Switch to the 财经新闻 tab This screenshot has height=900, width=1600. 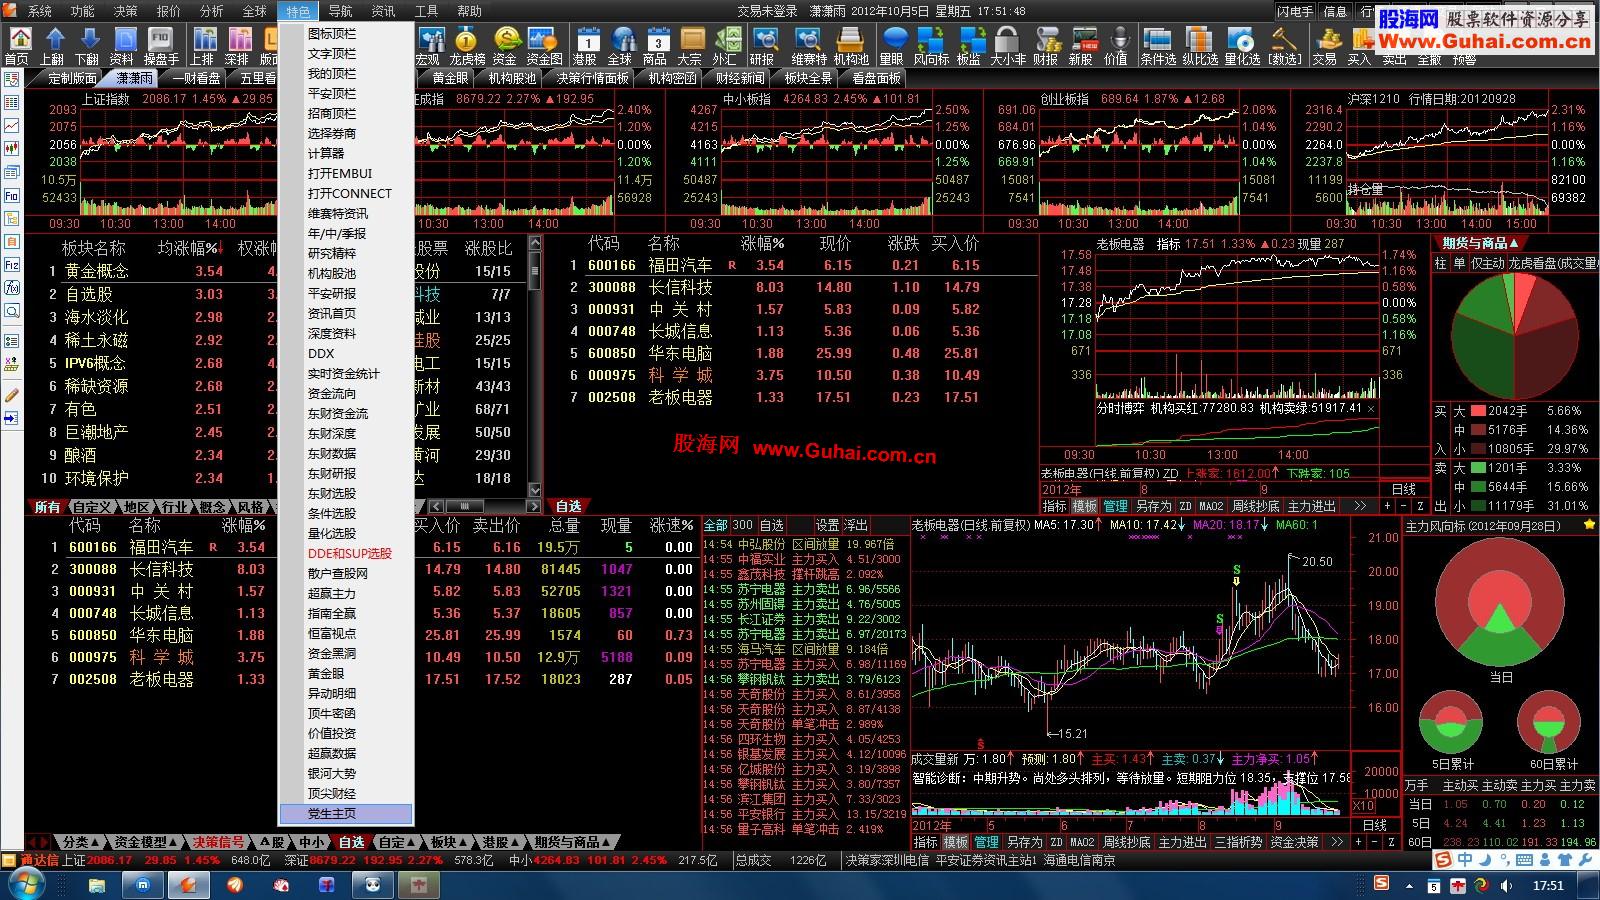(x=739, y=78)
